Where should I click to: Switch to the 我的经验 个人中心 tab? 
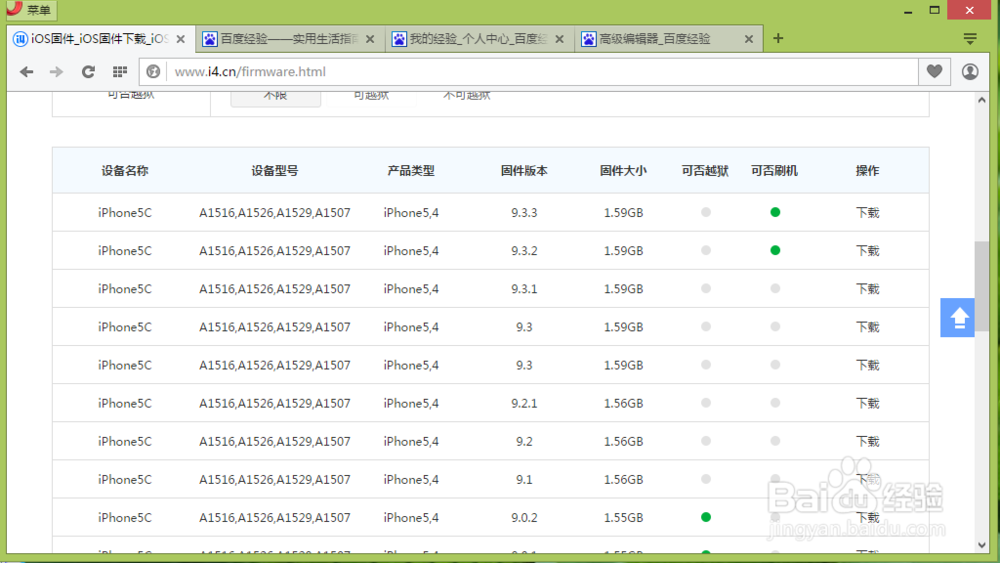pyautogui.click(x=480, y=39)
